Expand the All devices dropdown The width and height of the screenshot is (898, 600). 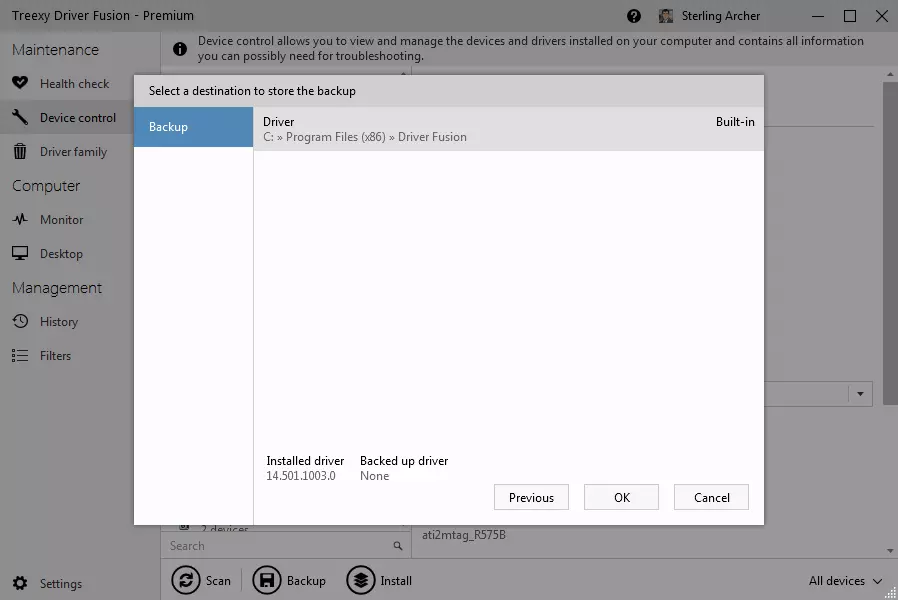[845, 581]
